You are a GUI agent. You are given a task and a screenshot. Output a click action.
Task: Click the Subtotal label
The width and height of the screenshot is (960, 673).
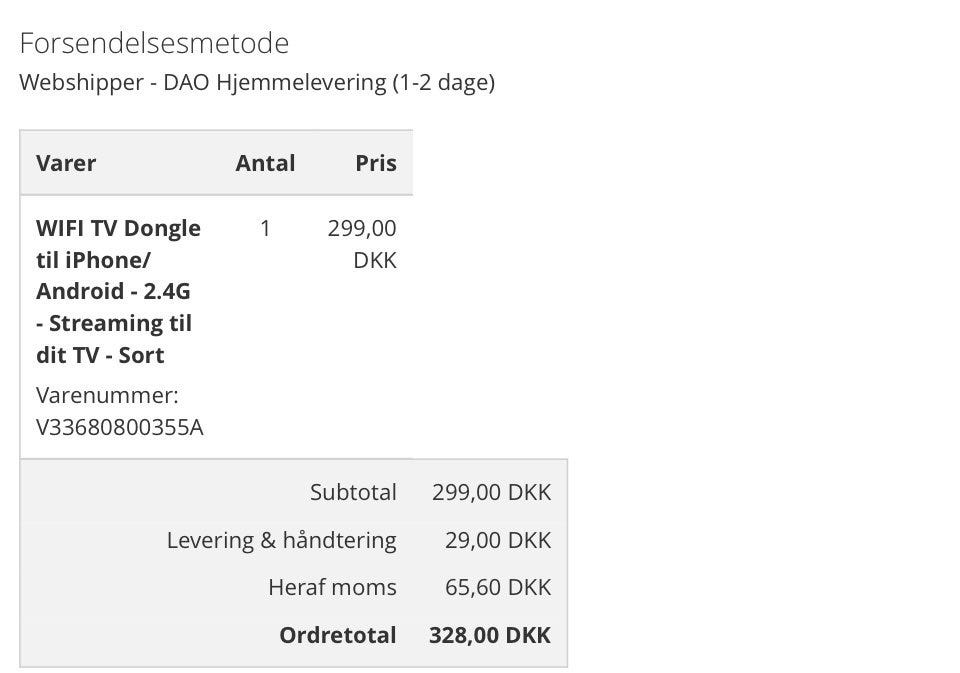click(x=353, y=492)
